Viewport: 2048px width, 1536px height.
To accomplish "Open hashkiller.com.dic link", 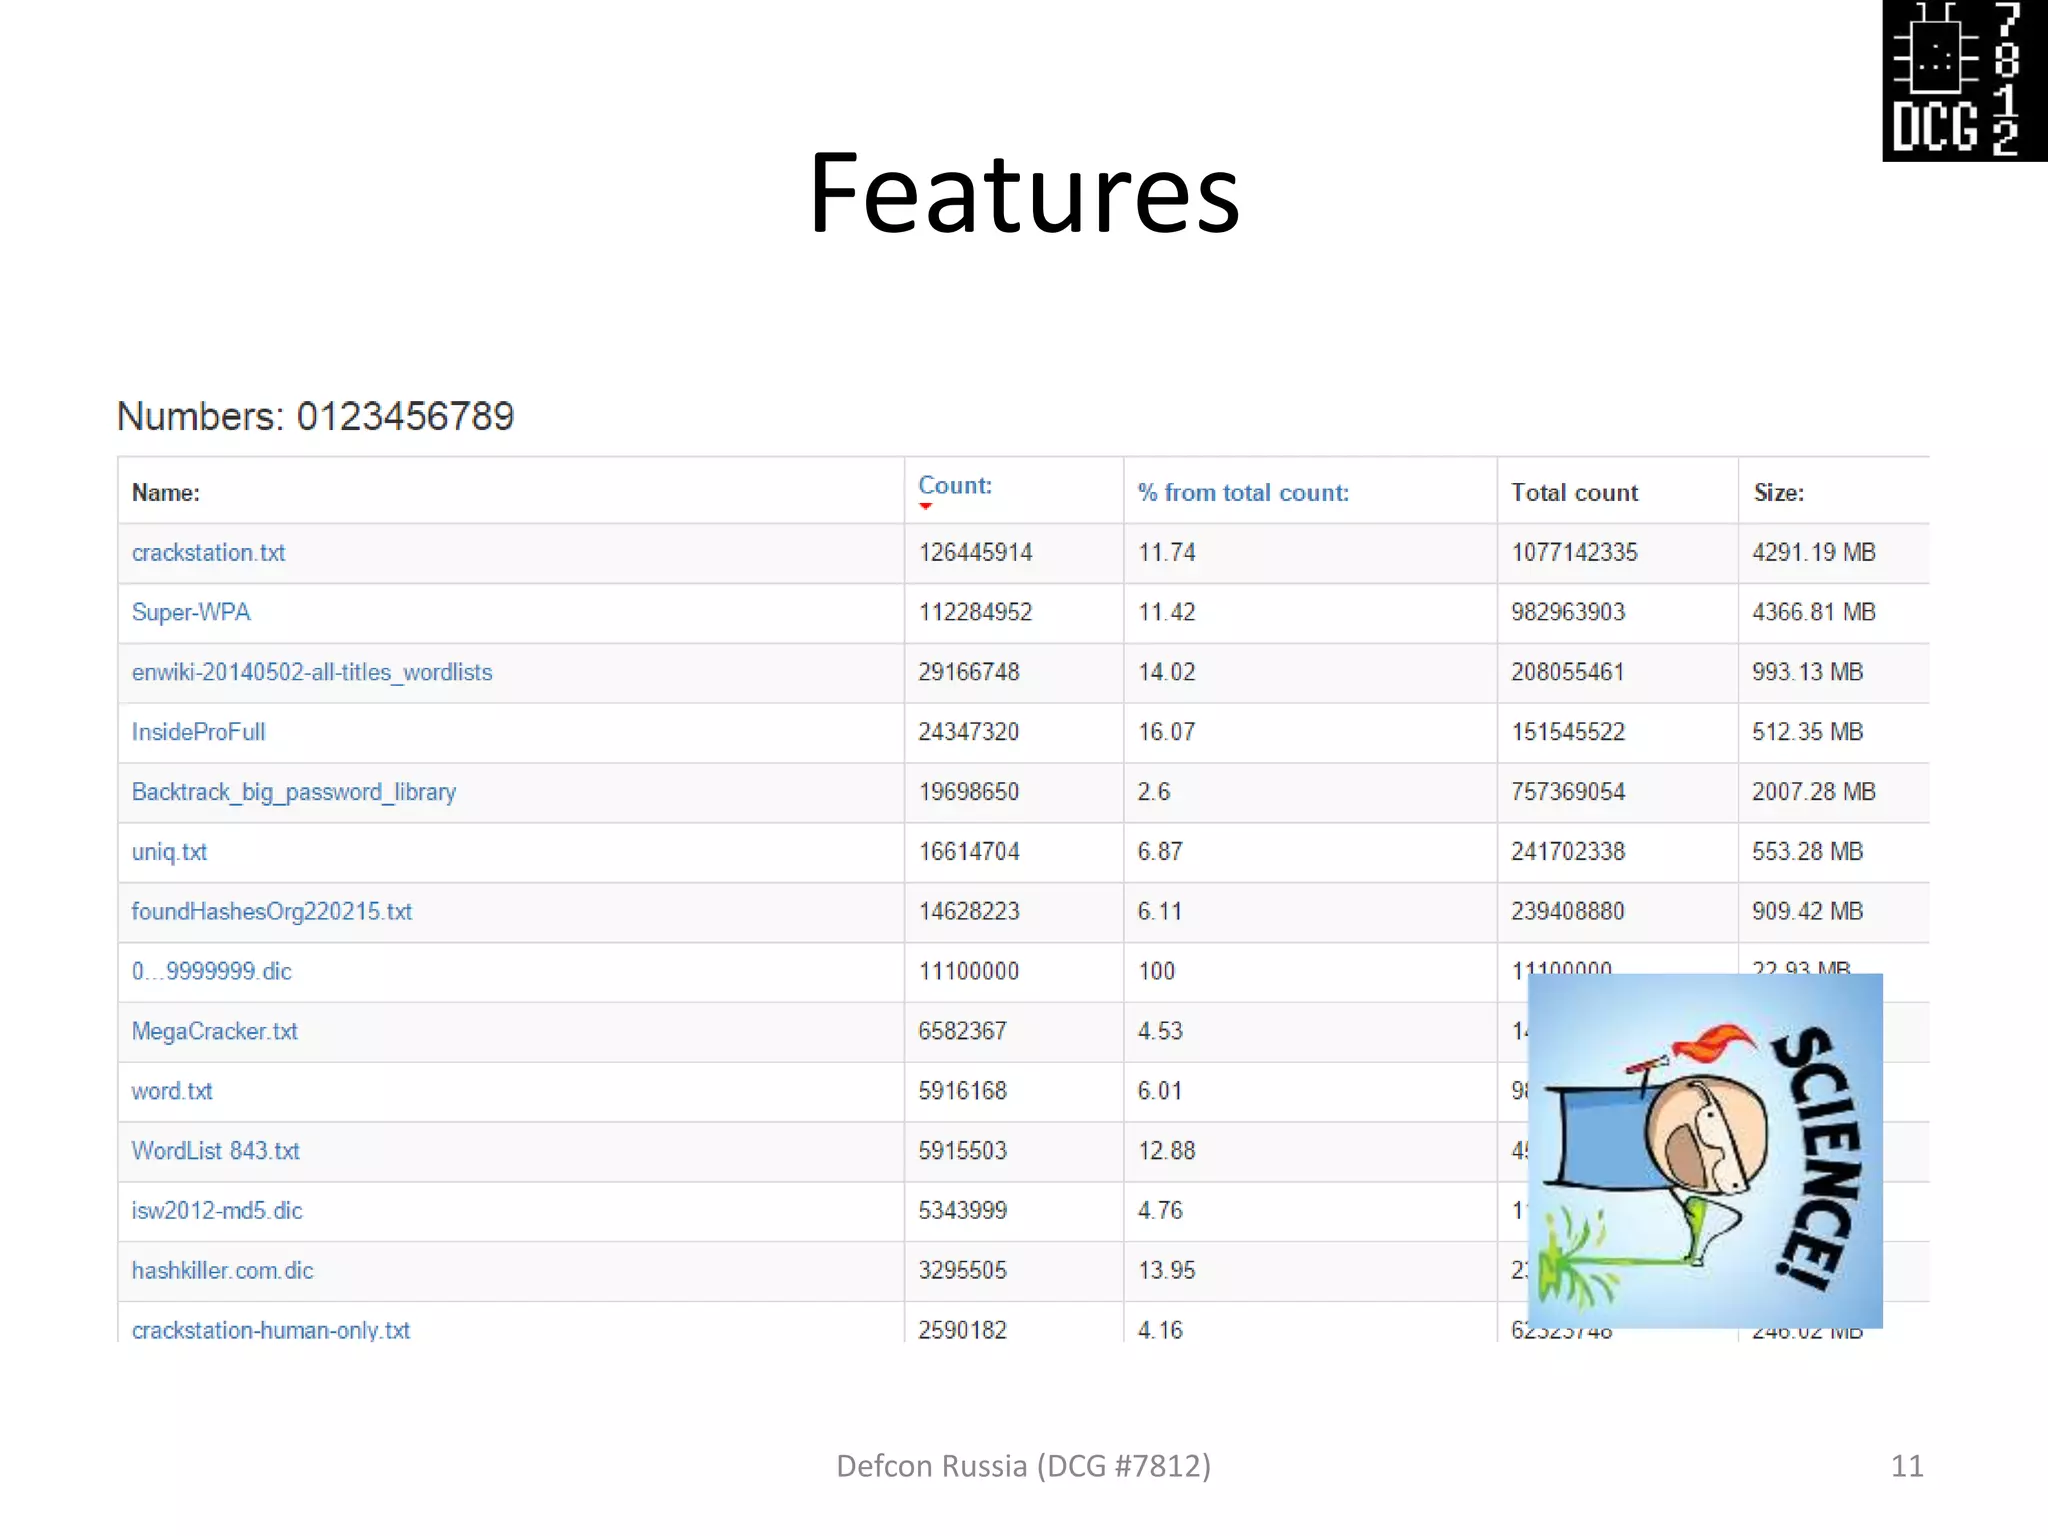I will tap(222, 1270).
